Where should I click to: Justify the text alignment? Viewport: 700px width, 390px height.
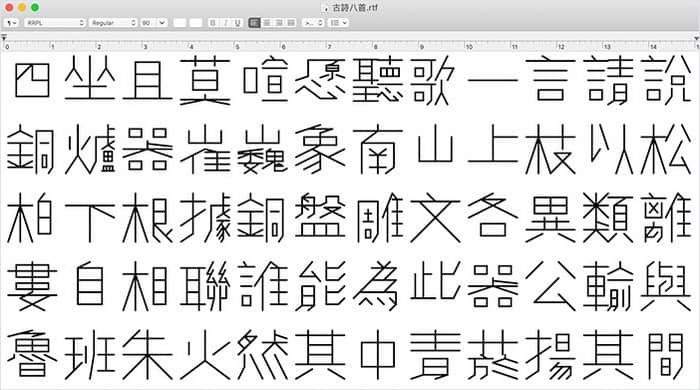pos(291,22)
